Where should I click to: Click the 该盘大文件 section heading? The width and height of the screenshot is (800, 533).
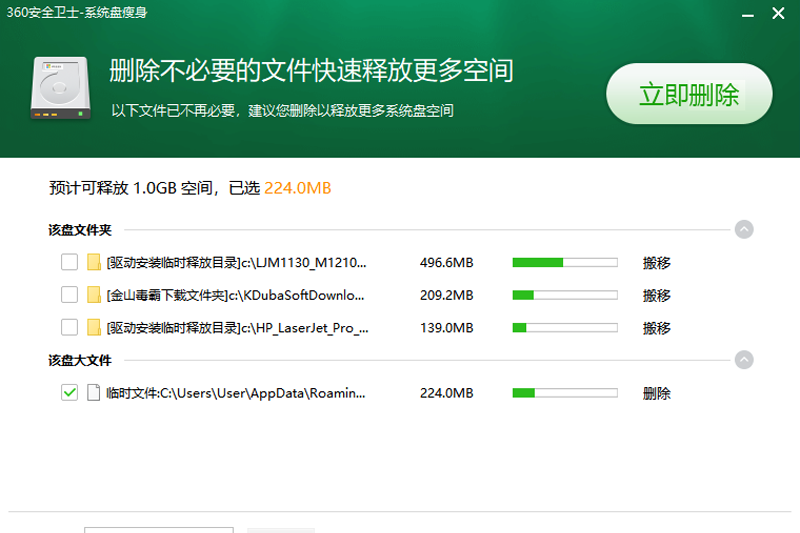(x=80, y=361)
